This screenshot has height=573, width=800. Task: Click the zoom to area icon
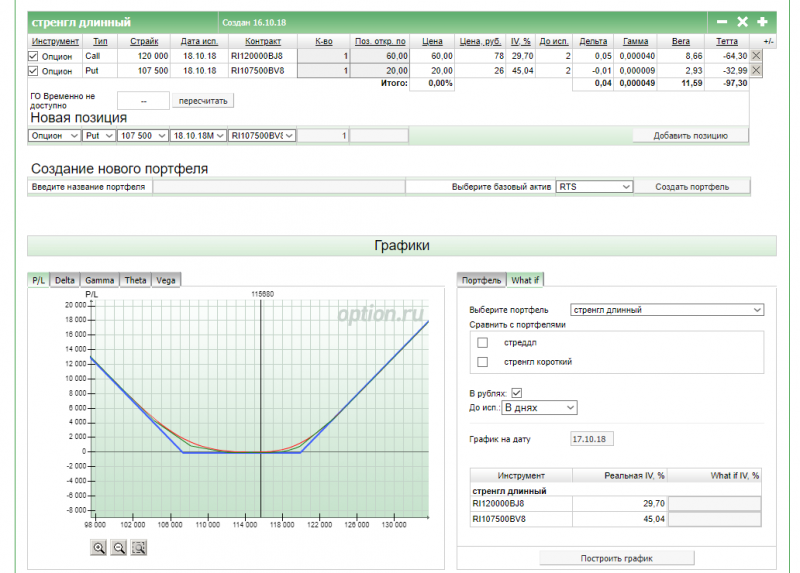139,547
